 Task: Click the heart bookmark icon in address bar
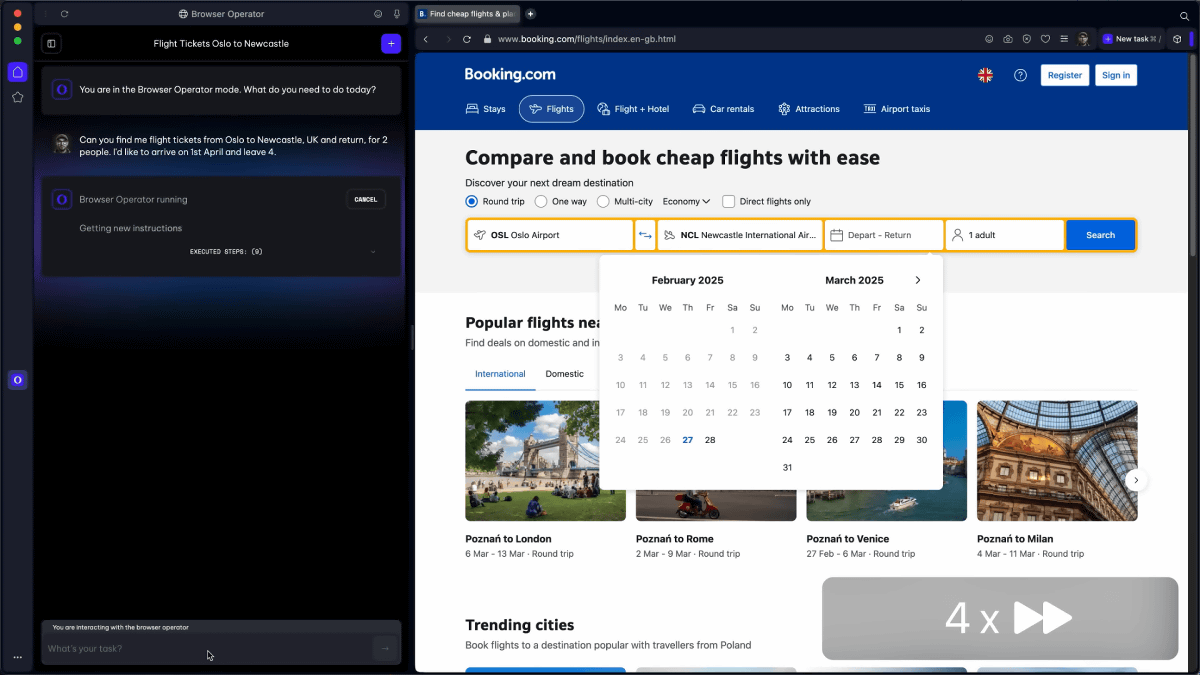[x=1046, y=39]
